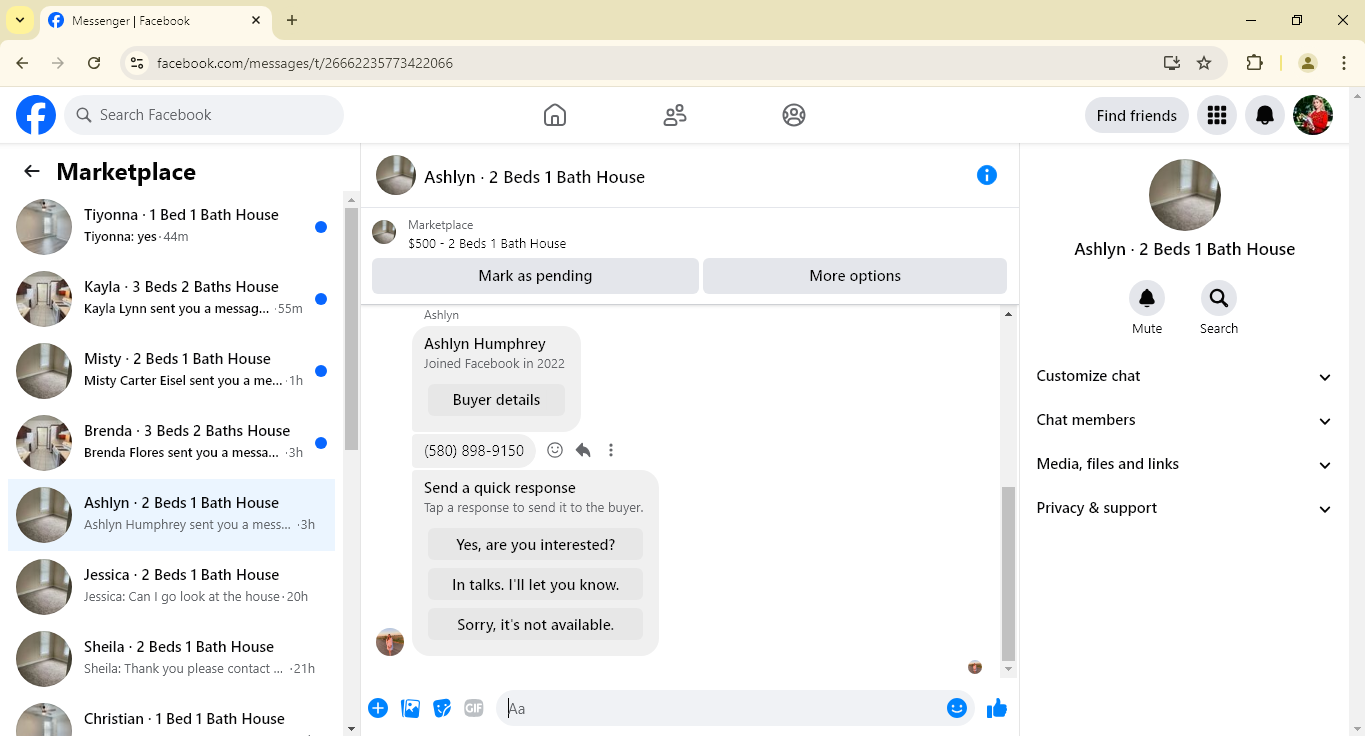Open a new browser tab
This screenshot has width=1365, height=736.
pos(292,20)
